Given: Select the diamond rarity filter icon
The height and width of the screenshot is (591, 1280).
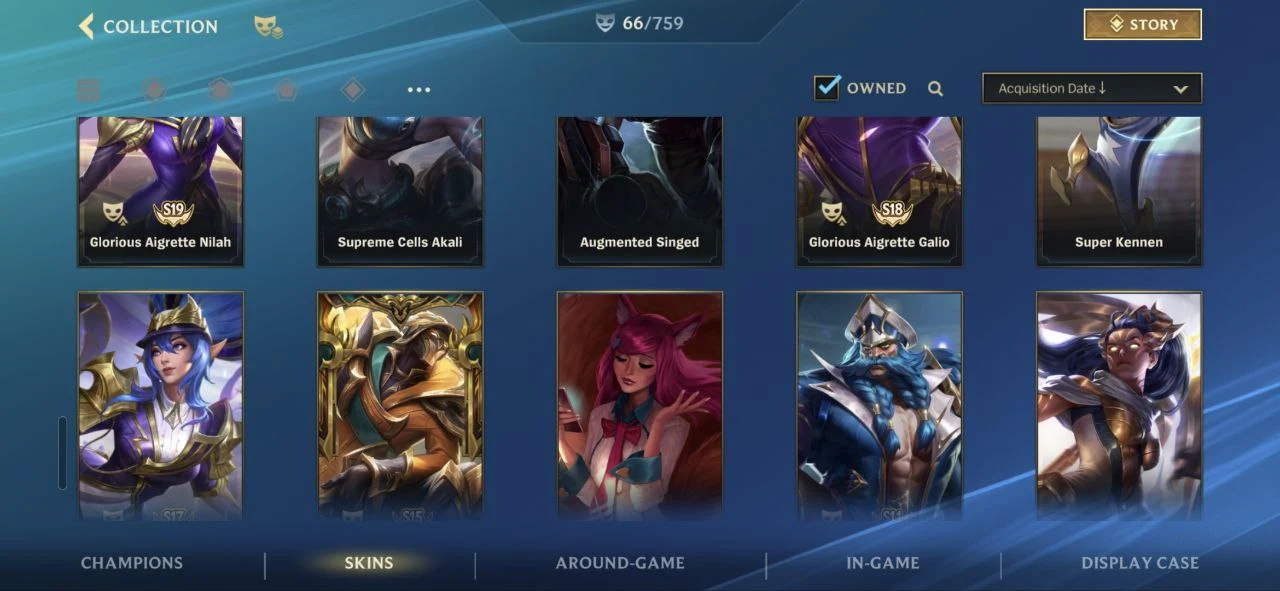Looking at the screenshot, I should pos(352,90).
